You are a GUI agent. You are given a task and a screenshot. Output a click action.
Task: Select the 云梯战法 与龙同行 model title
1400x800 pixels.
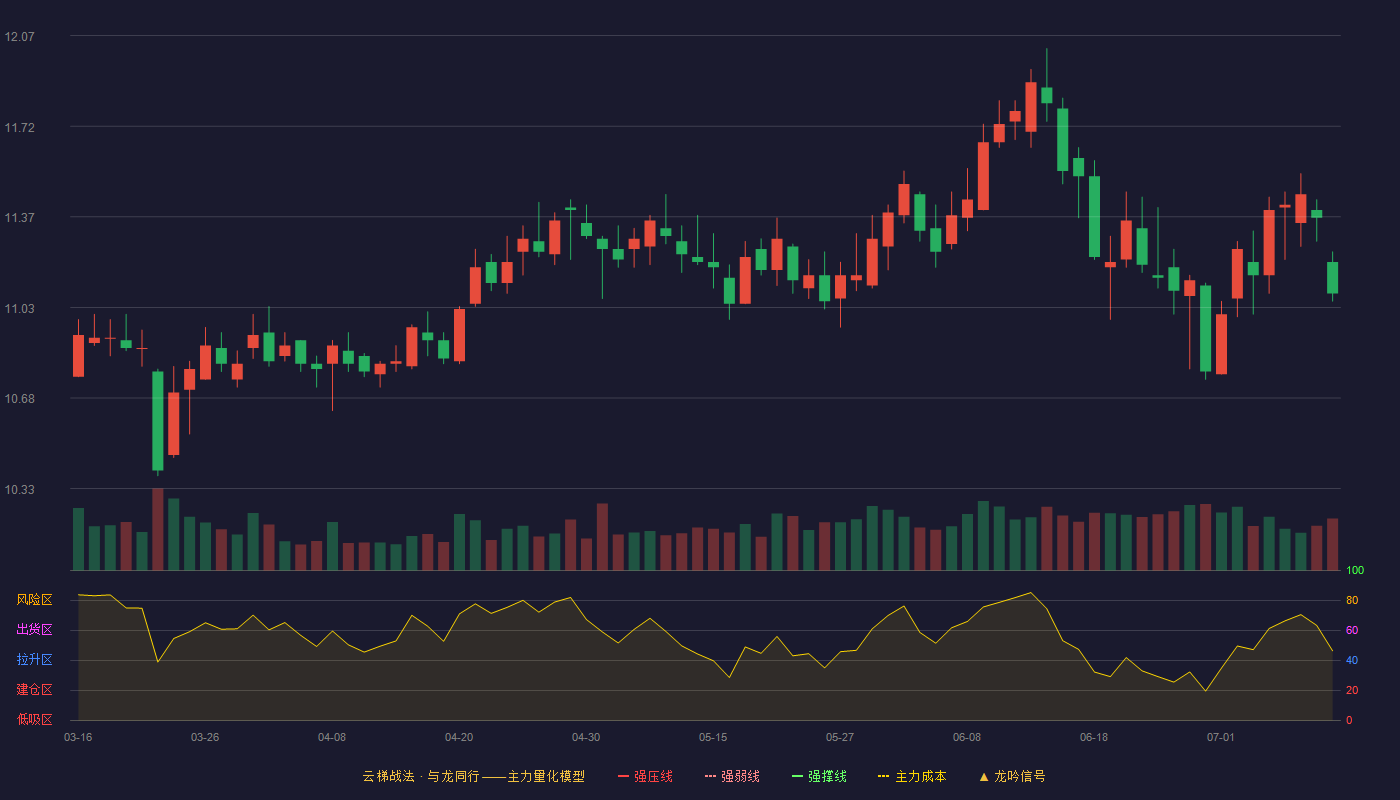pos(474,776)
